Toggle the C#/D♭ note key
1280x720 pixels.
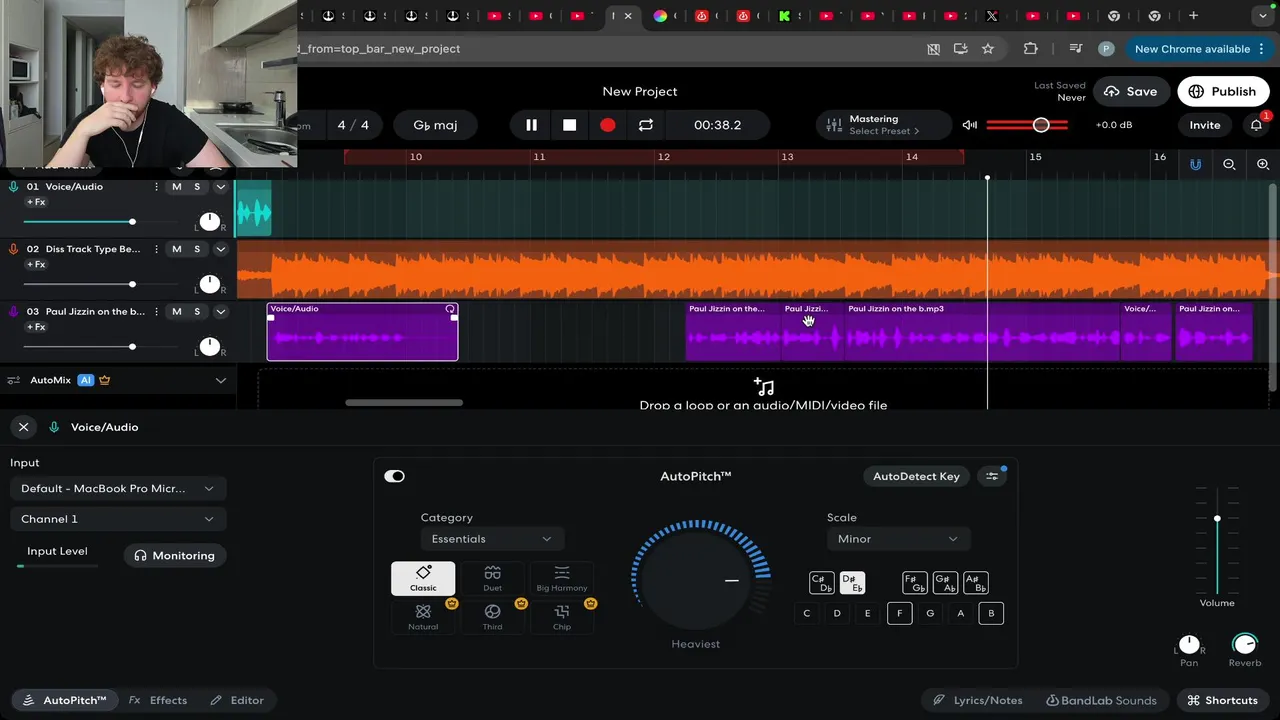[822, 583]
